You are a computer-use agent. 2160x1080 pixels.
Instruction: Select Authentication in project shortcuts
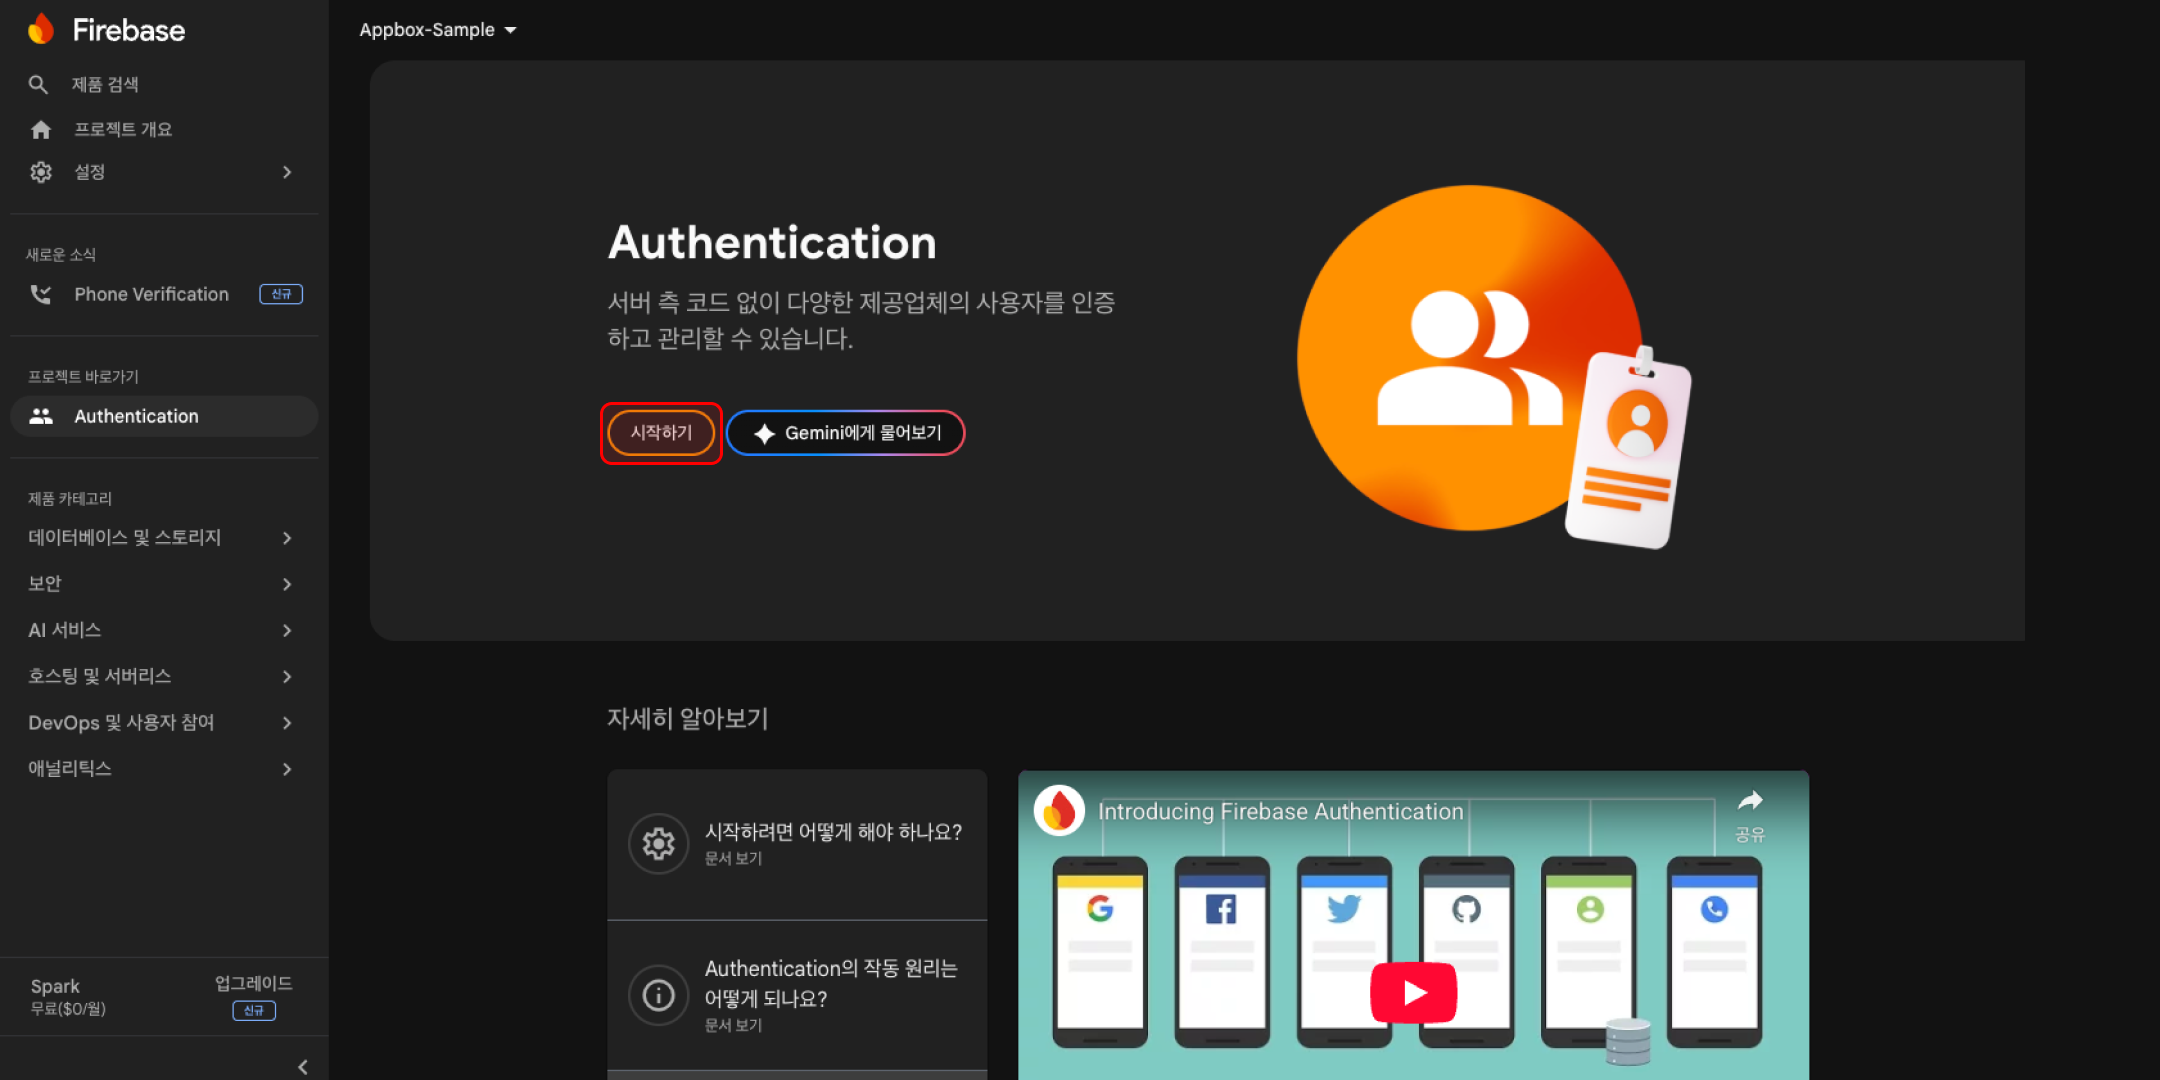pyautogui.click(x=164, y=416)
